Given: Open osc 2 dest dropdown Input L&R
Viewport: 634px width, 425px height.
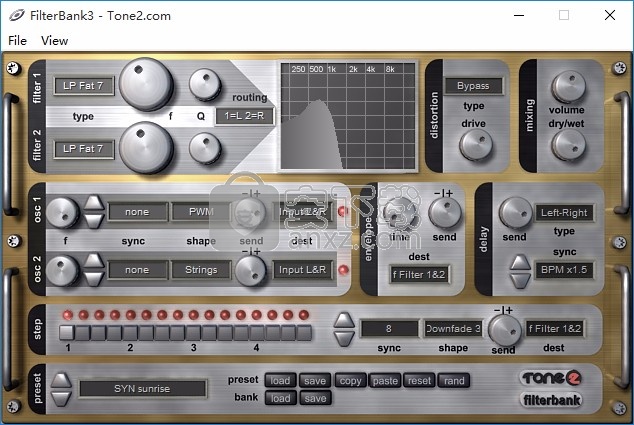Looking at the screenshot, I should click(302, 270).
